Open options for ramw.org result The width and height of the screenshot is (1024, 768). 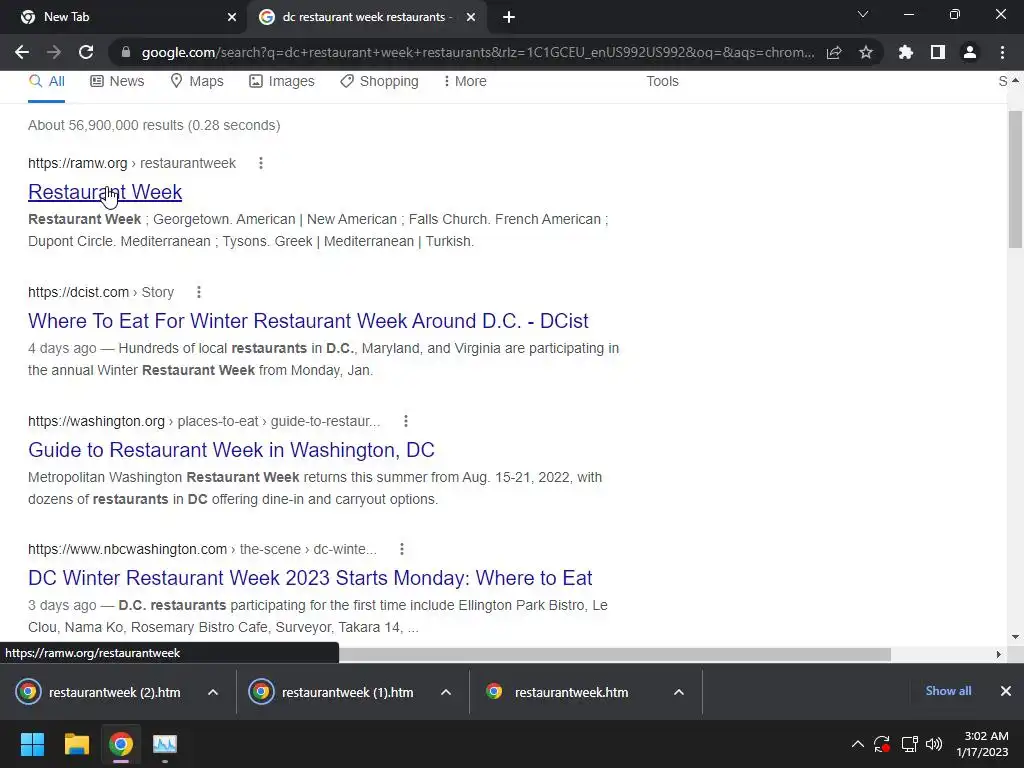click(261, 163)
